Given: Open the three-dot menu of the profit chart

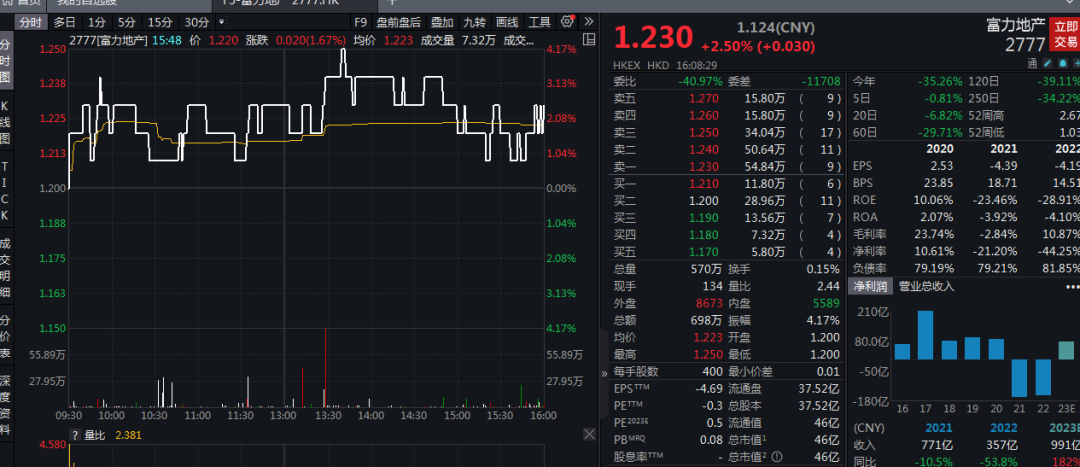Looking at the screenshot, I should coord(1072,287).
